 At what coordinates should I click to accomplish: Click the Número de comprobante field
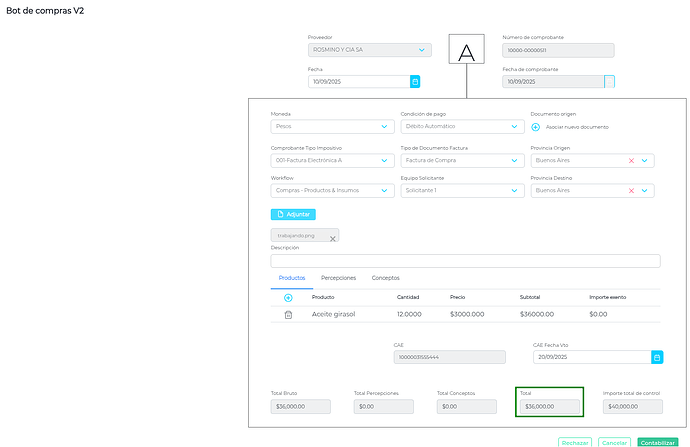pyautogui.click(x=558, y=50)
